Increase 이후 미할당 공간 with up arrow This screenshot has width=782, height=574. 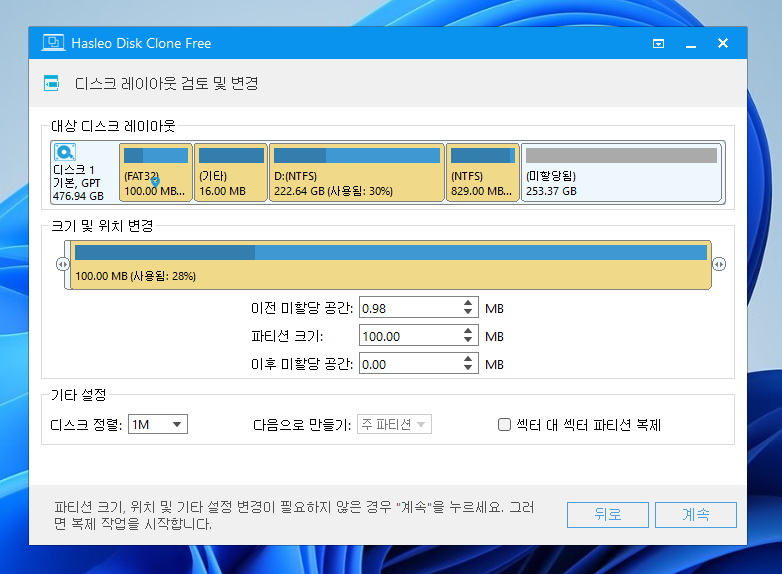(468, 359)
